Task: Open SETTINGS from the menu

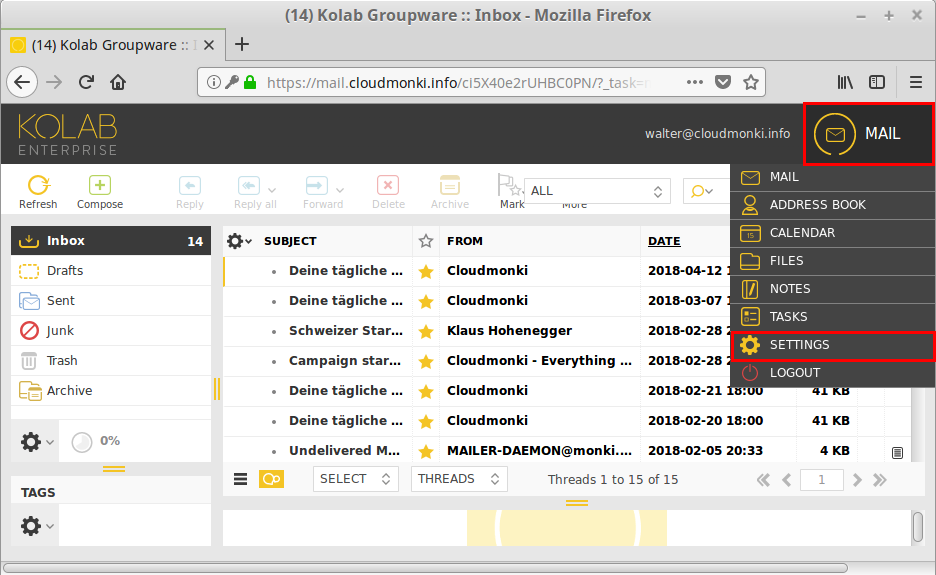Action: tap(833, 345)
